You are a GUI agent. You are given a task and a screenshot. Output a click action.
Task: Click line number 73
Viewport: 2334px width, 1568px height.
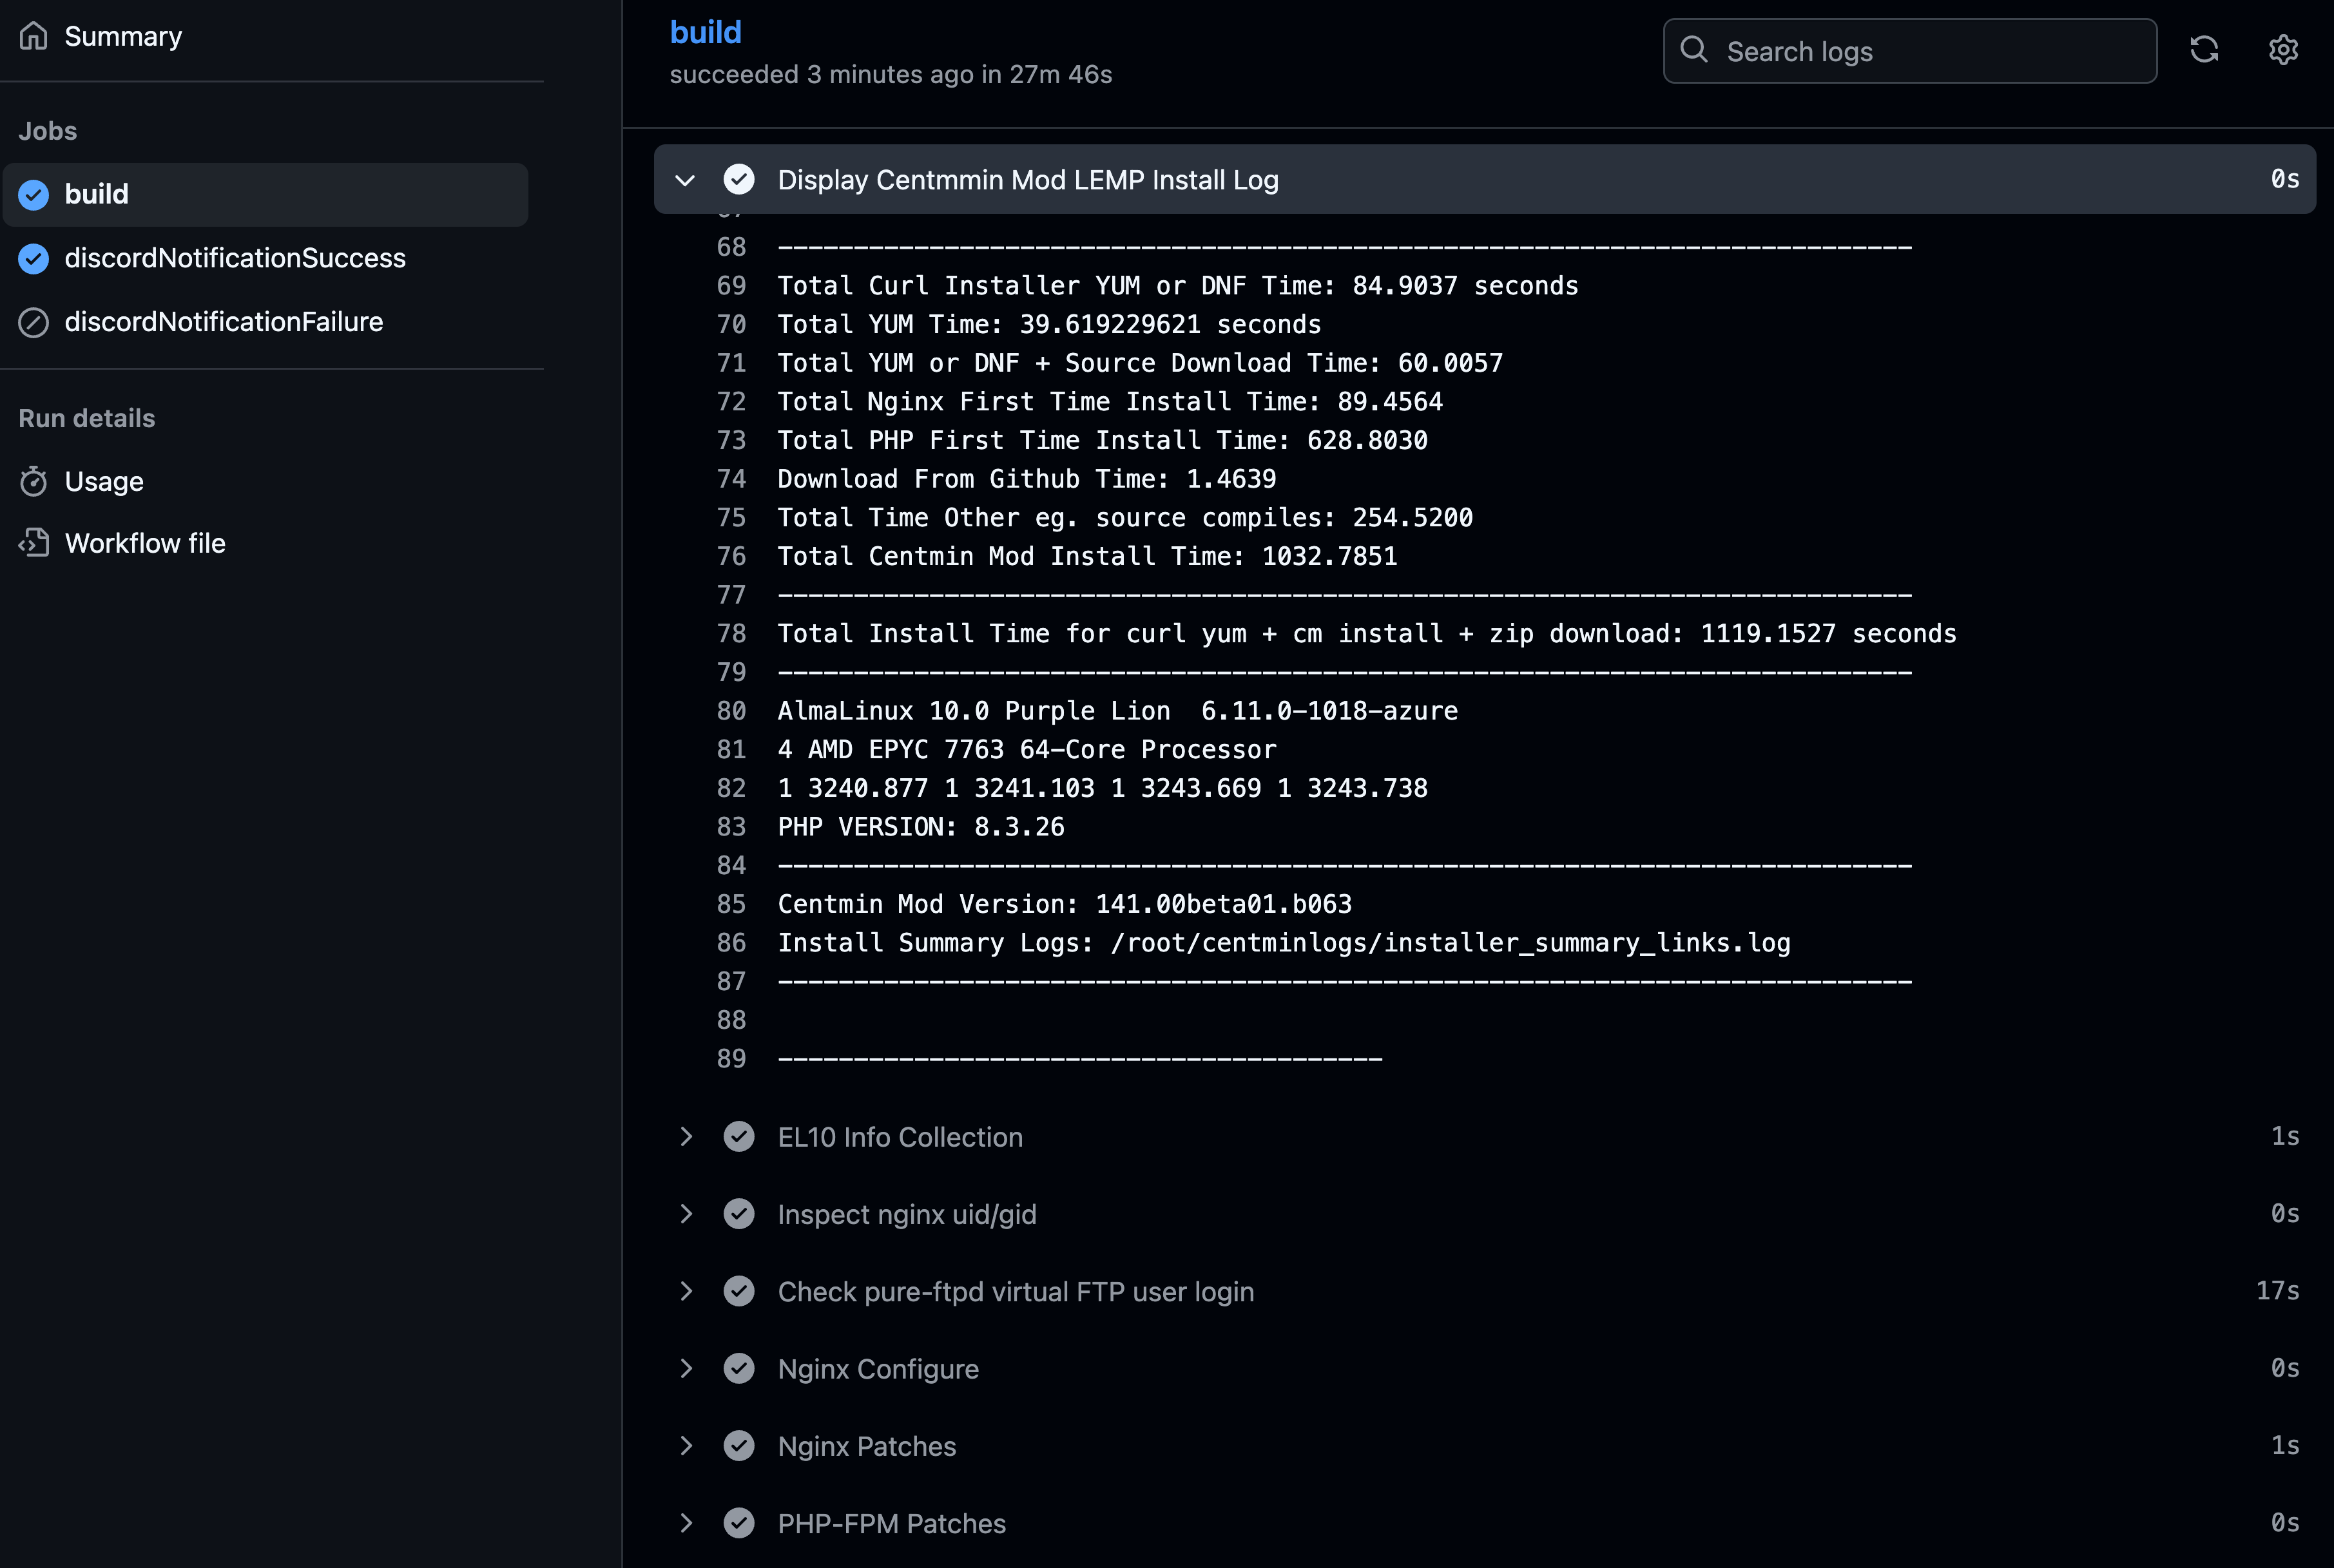731,440
